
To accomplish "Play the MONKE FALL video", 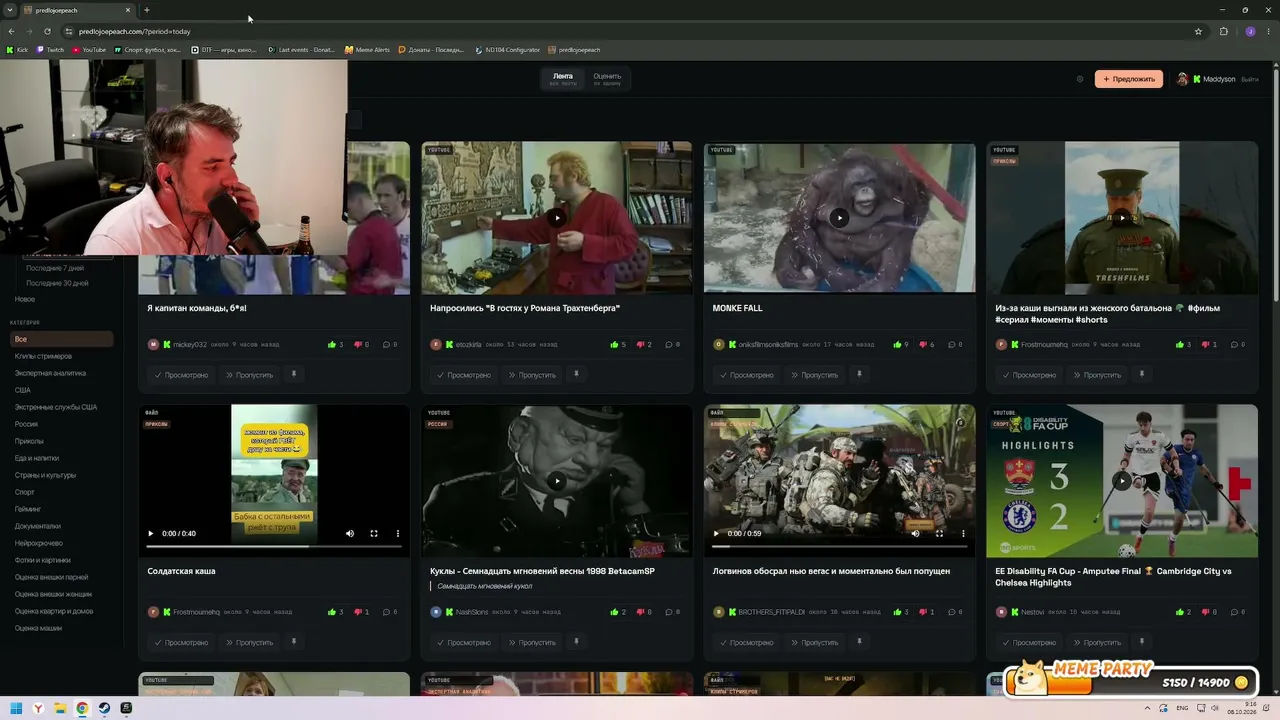I will click(840, 218).
